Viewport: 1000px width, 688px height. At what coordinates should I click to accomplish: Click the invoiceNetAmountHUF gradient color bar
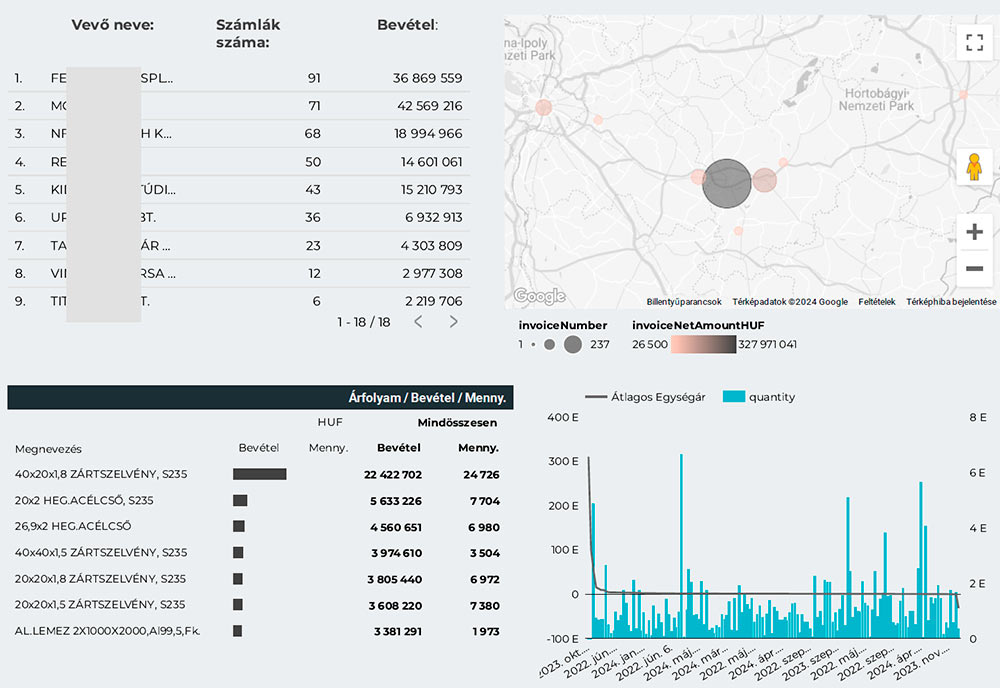click(x=704, y=345)
